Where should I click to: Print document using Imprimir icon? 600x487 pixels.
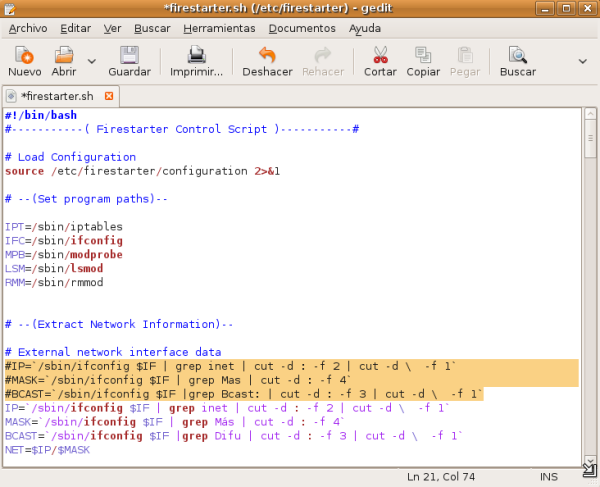[x=197, y=57]
